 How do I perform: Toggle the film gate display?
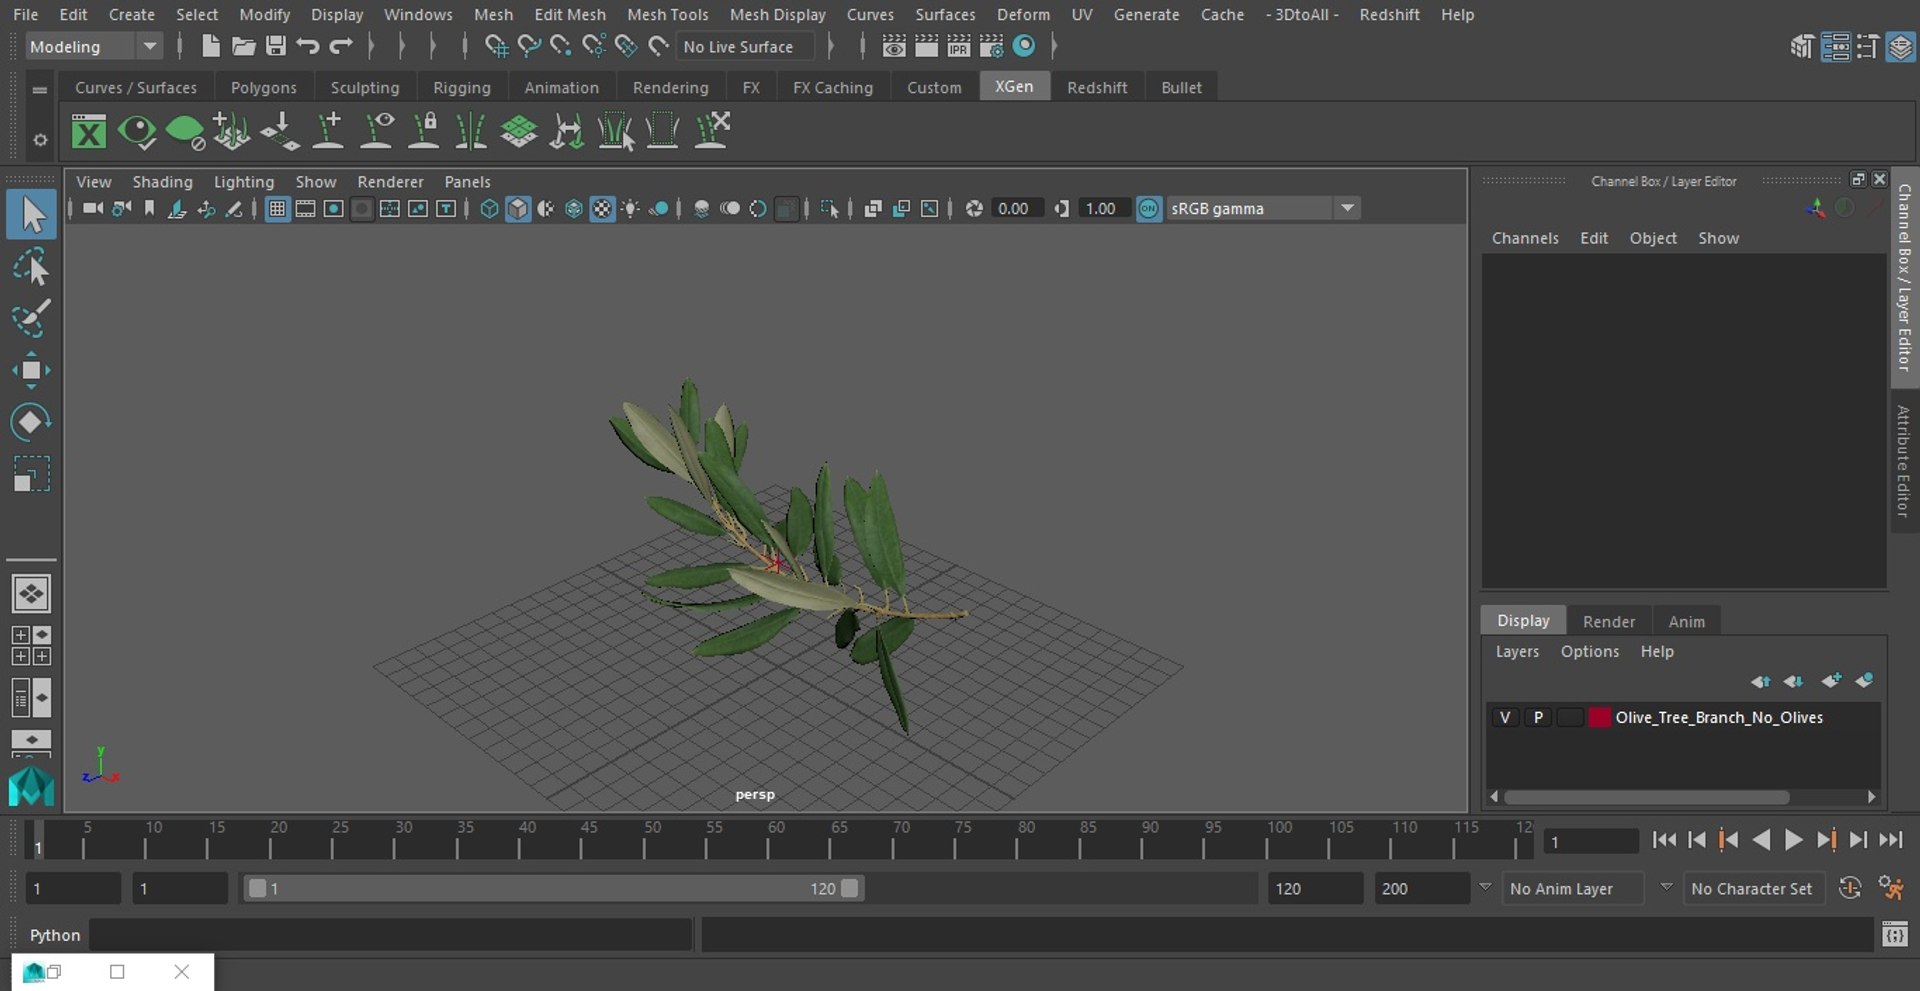(x=305, y=208)
